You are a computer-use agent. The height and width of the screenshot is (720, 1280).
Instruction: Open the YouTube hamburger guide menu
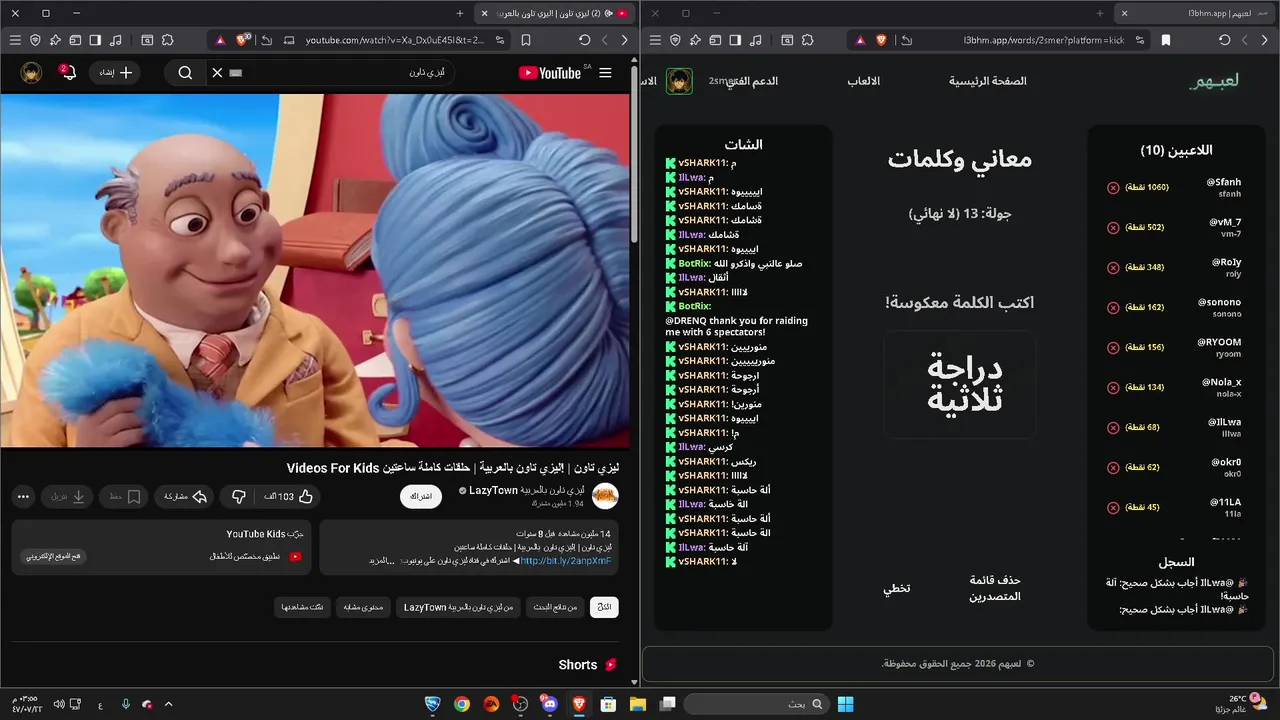point(605,73)
